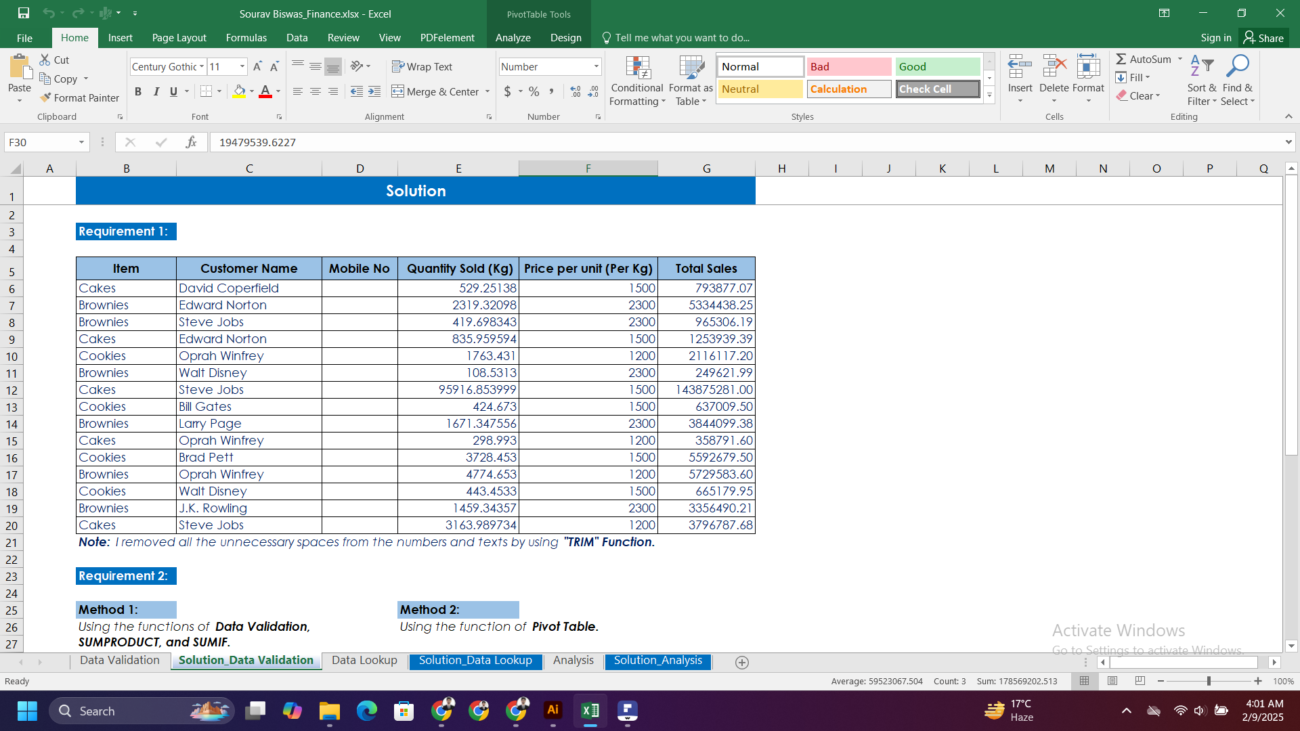Click the font color A icon
The image size is (1300, 731).
[x=264, y=91]
